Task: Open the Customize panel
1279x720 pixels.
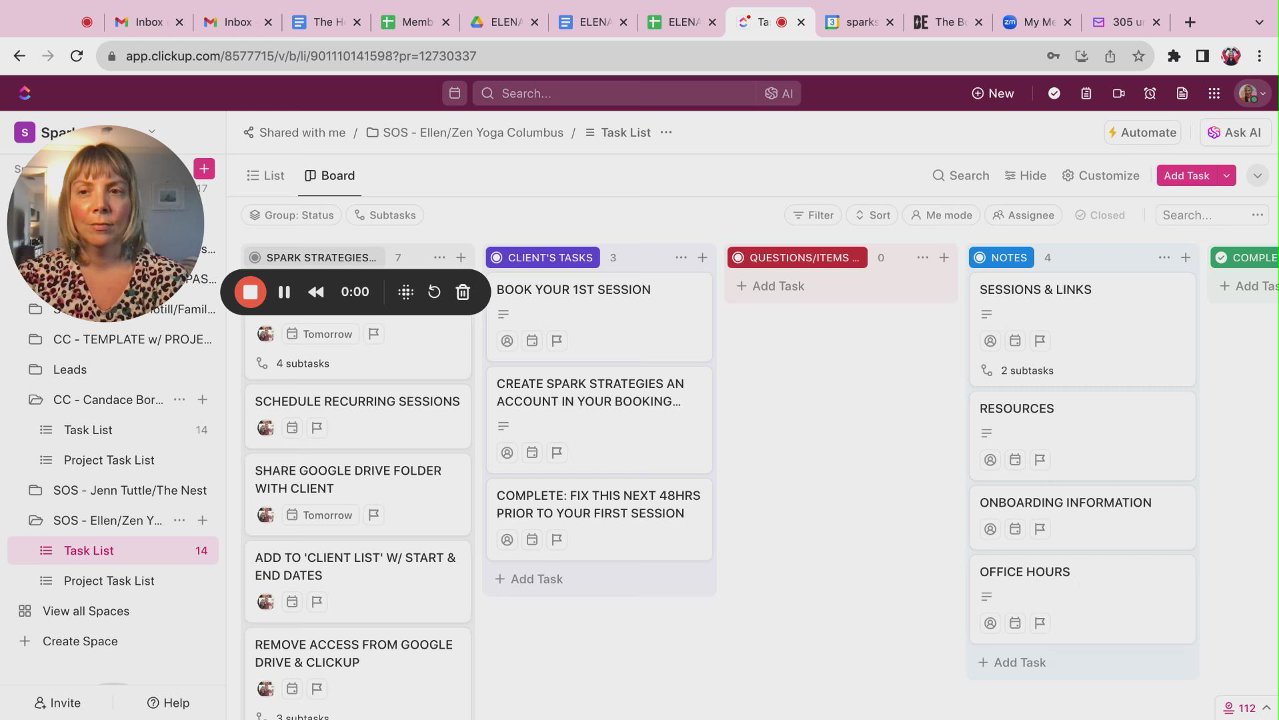Action: (1100, 175)
